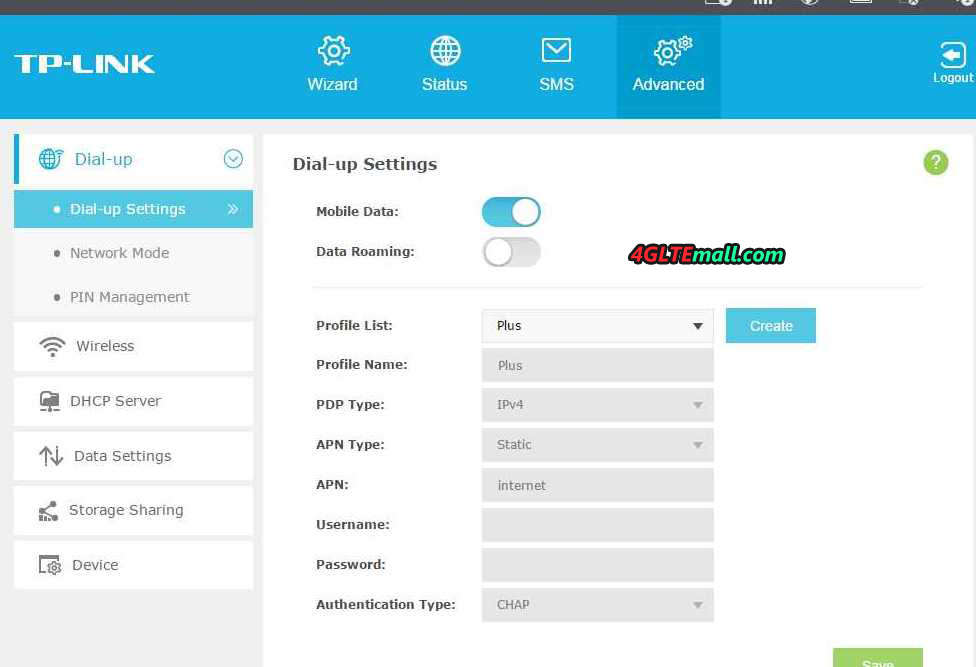Image resolution: width=976 pixels, height=667 pixels.
Task: Open the Profile List dropdown
Action: 597,326
